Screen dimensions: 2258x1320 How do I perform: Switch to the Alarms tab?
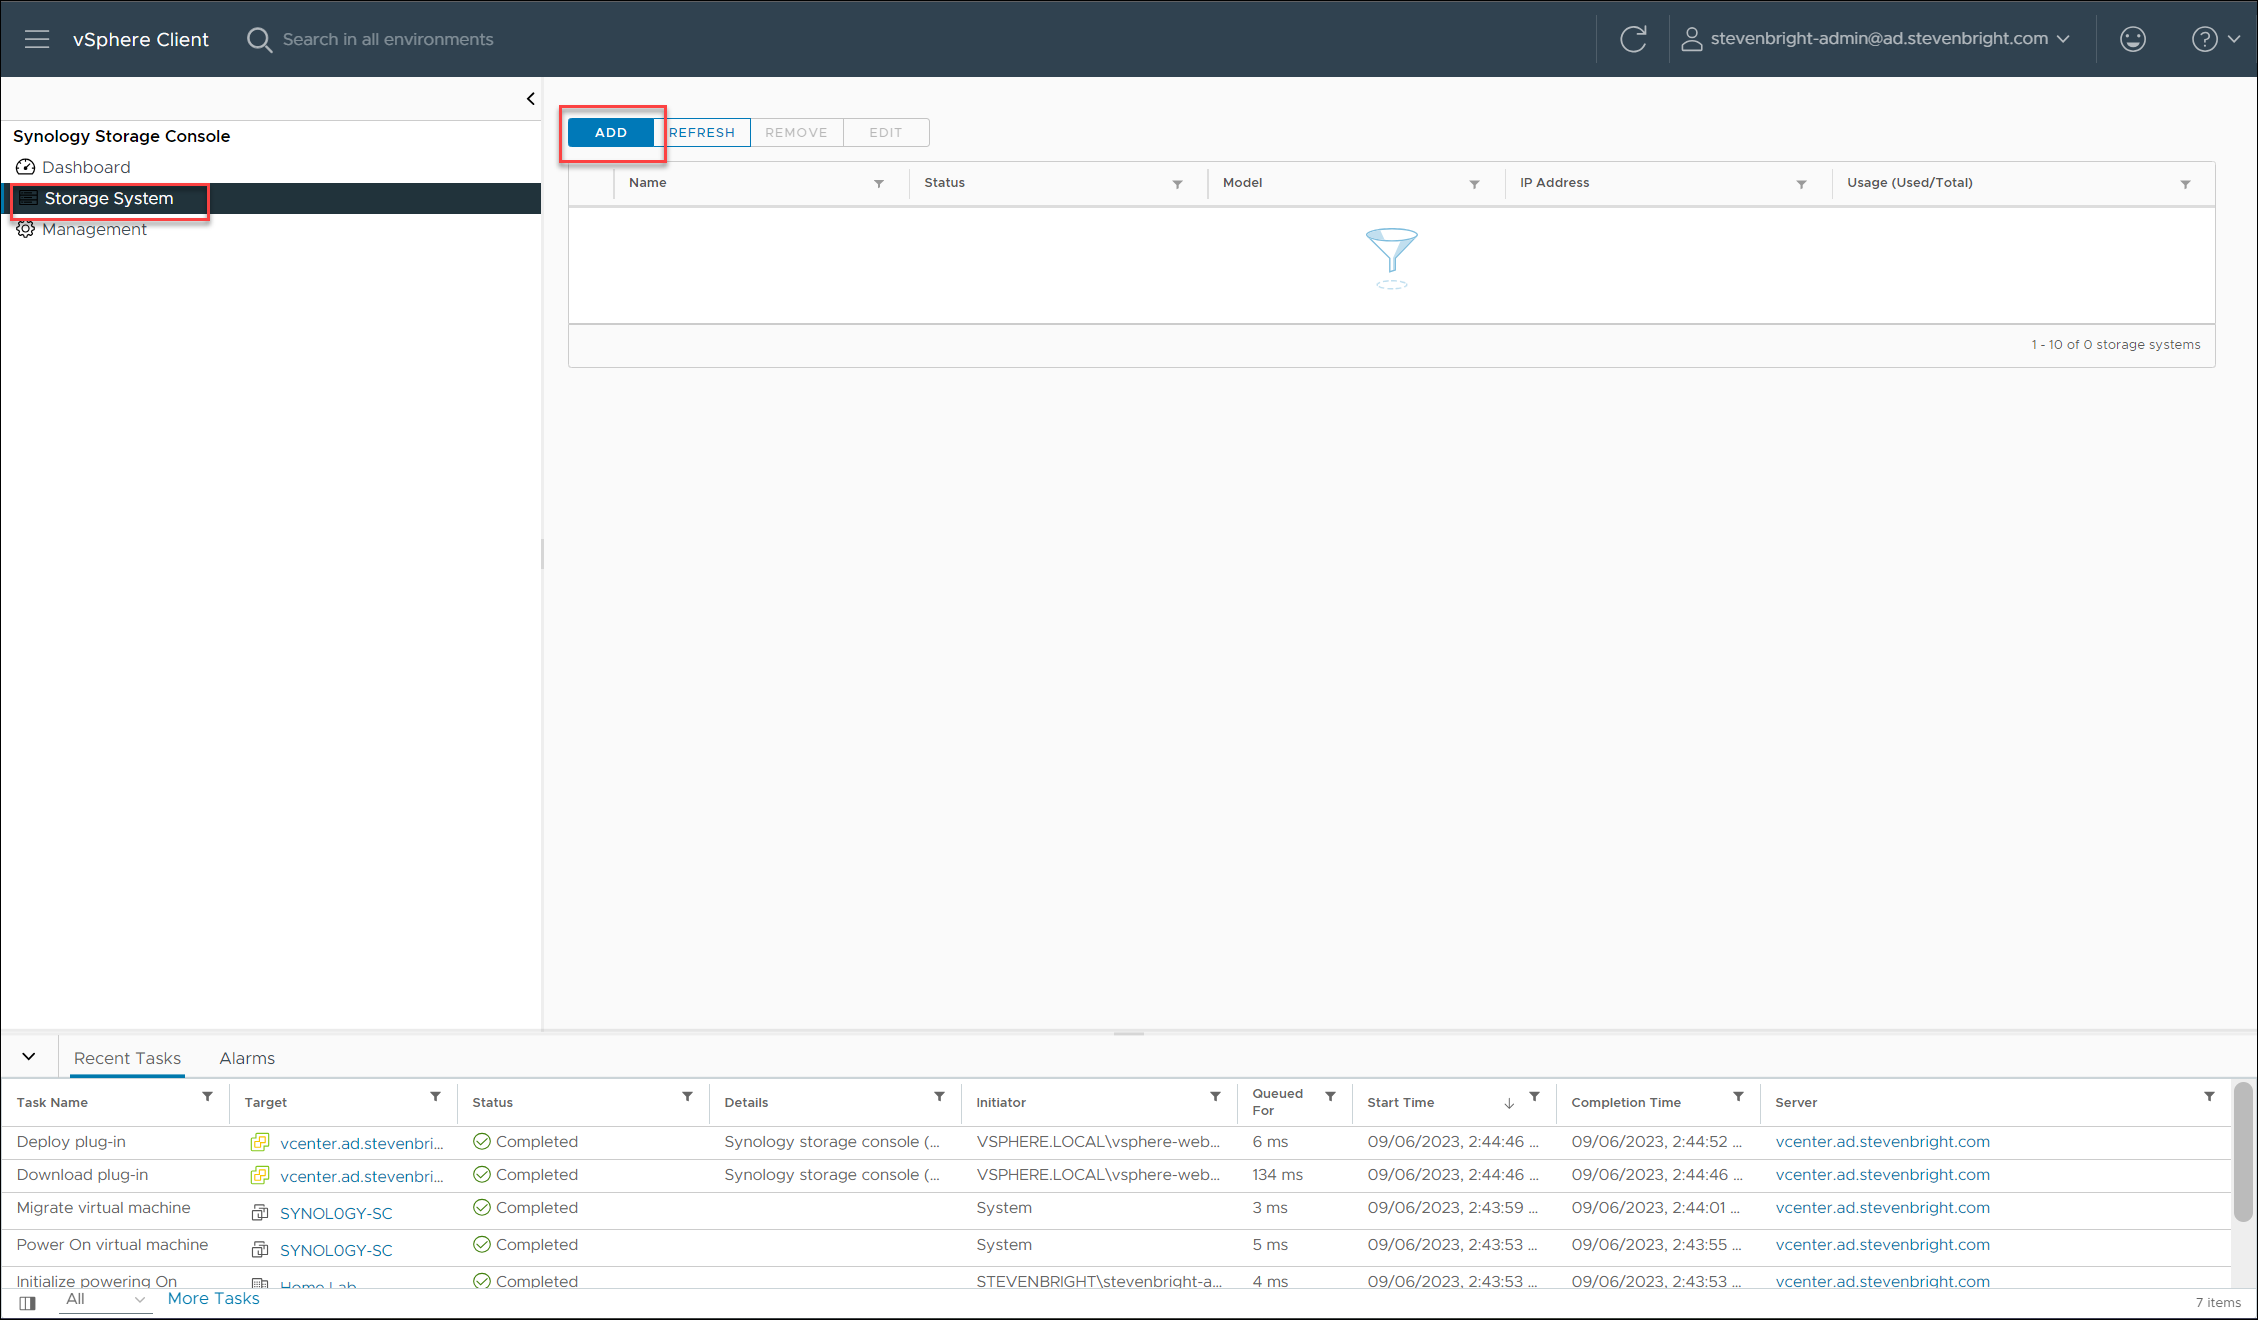pyautogui.click(x=247, y=1058)
